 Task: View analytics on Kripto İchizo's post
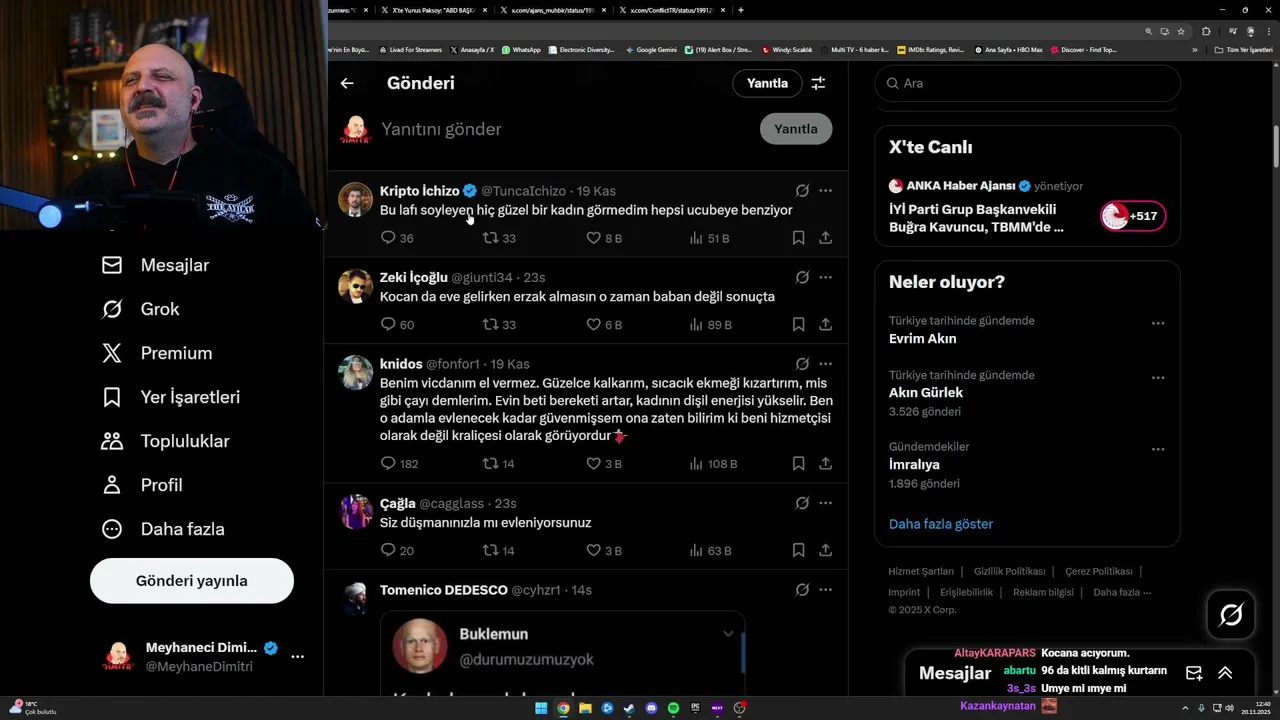click(x=696, y=238)
